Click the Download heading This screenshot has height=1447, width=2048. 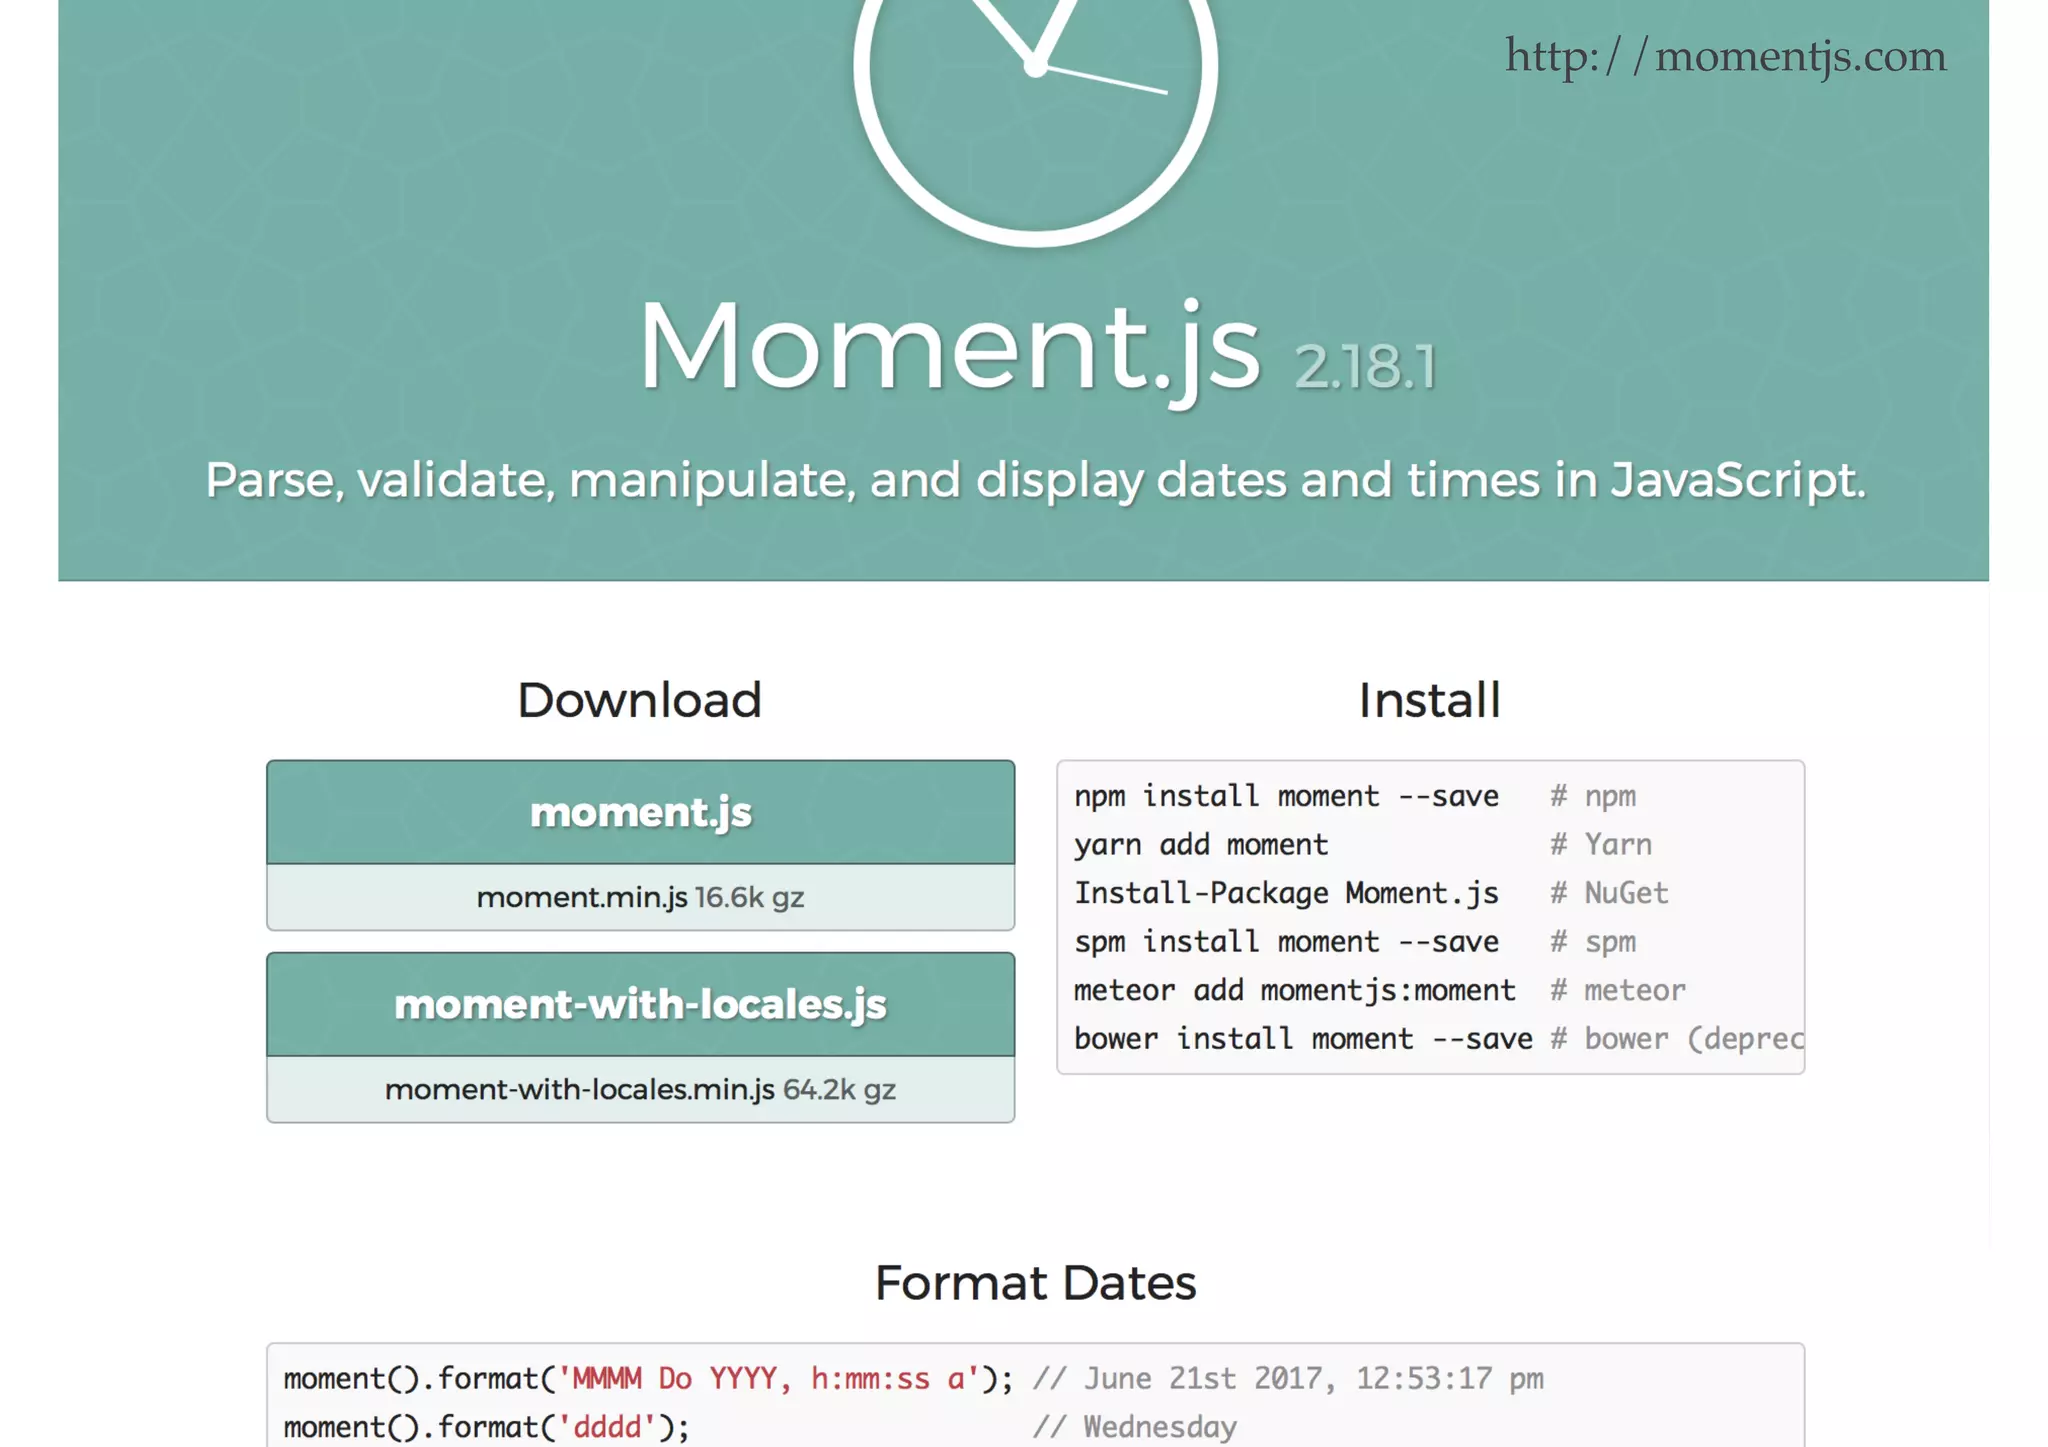coord(639,700)
